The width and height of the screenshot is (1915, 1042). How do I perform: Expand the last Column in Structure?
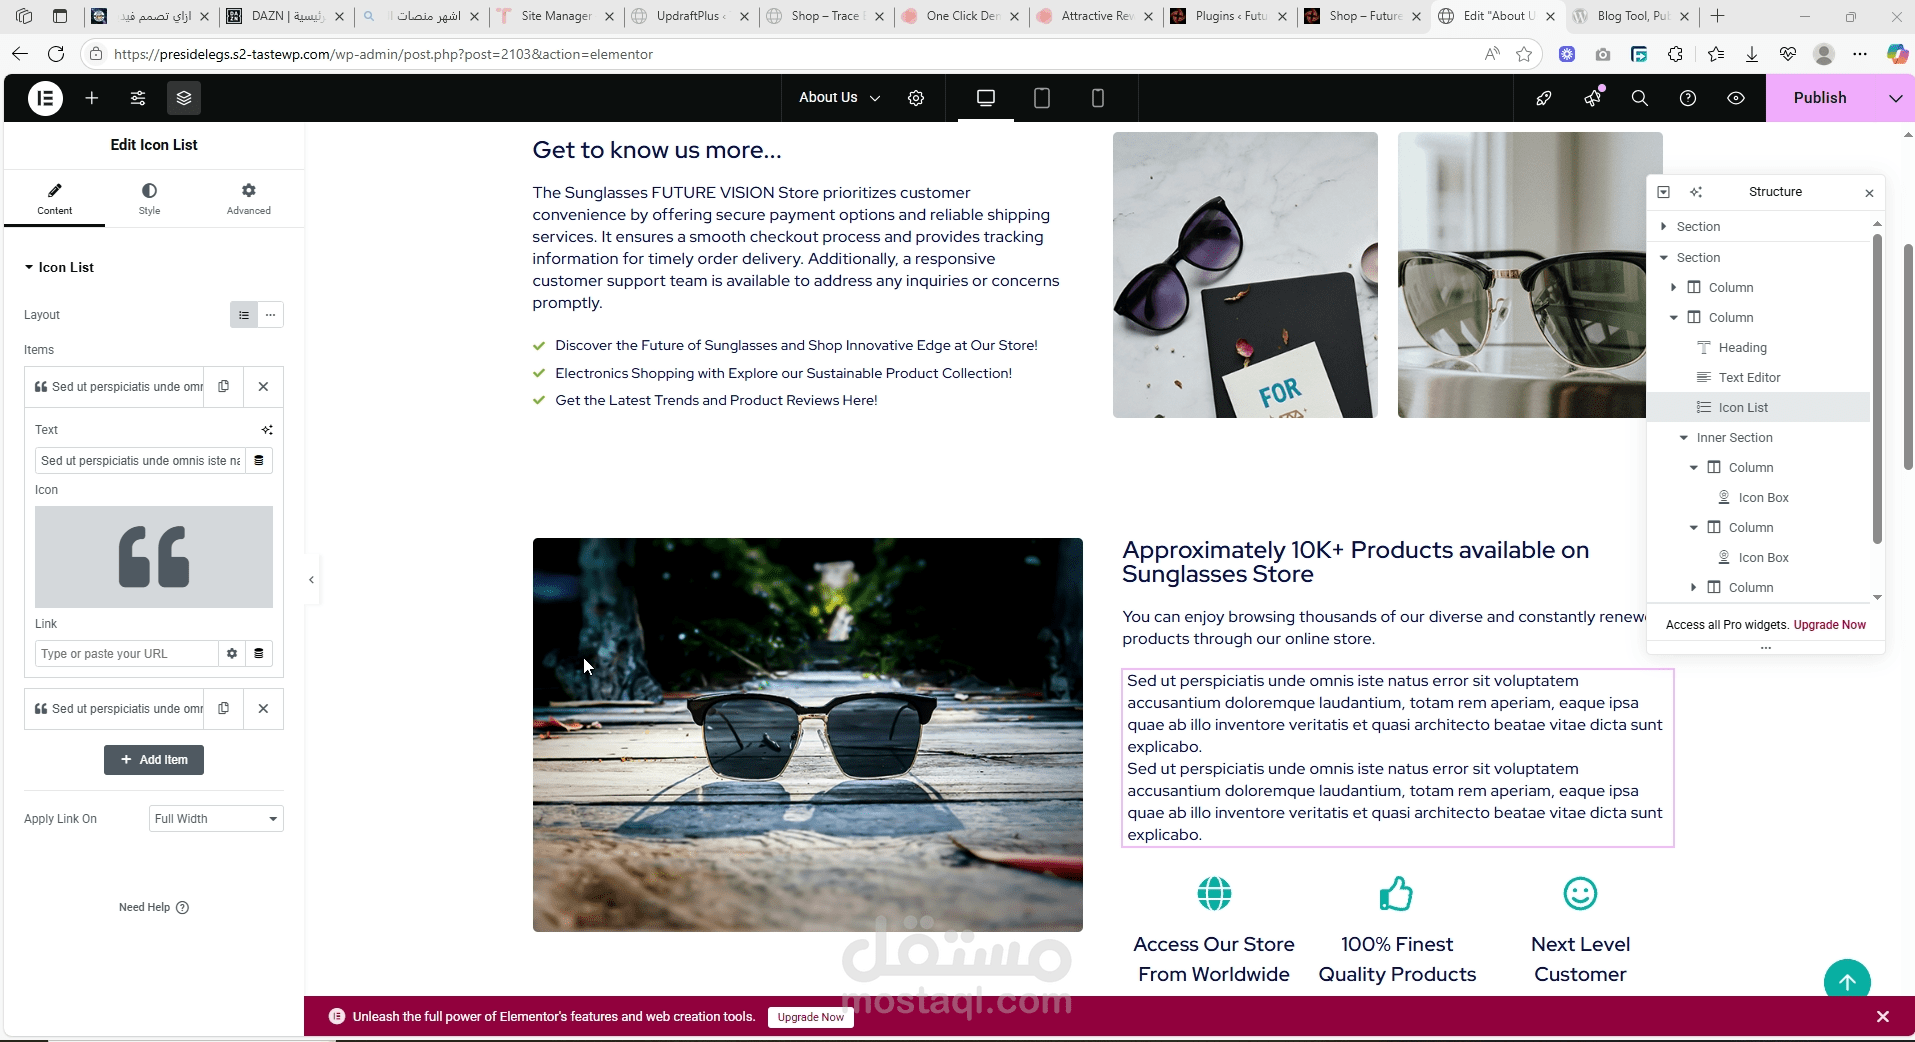tap(1694, 588)
